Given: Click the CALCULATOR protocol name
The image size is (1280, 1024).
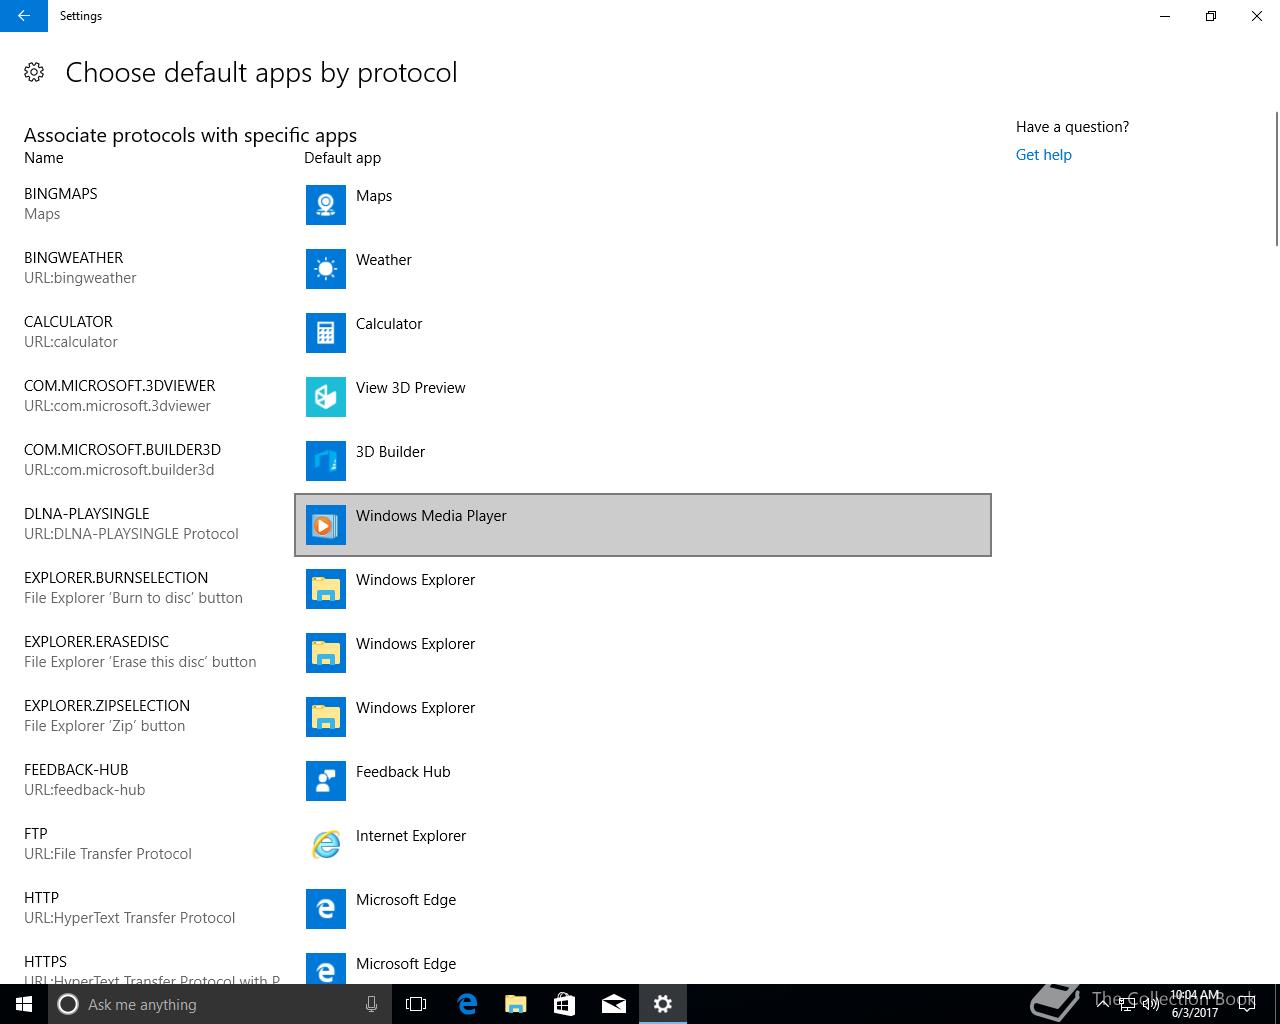Looking at the screenshot, I should 68,322.
